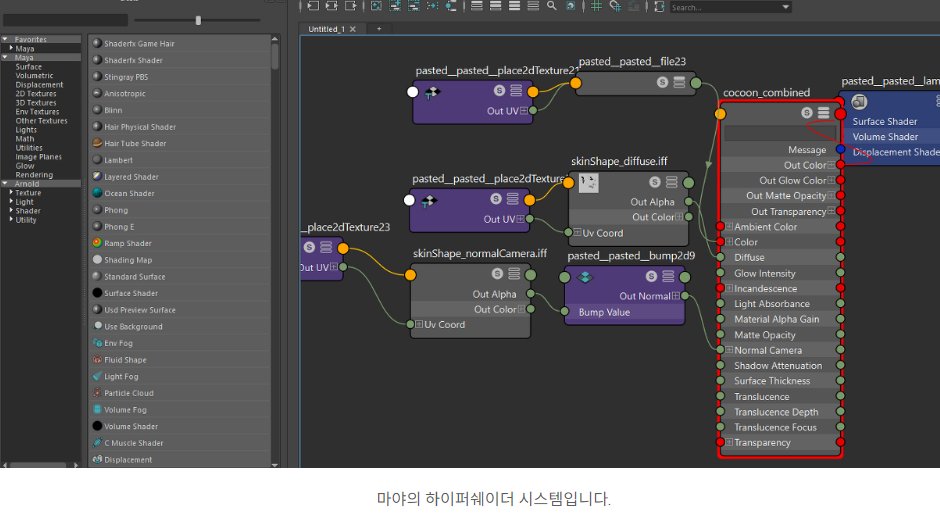Select 2D Textures category
Screen dimensions: 940x517
[x=36, y=94]
